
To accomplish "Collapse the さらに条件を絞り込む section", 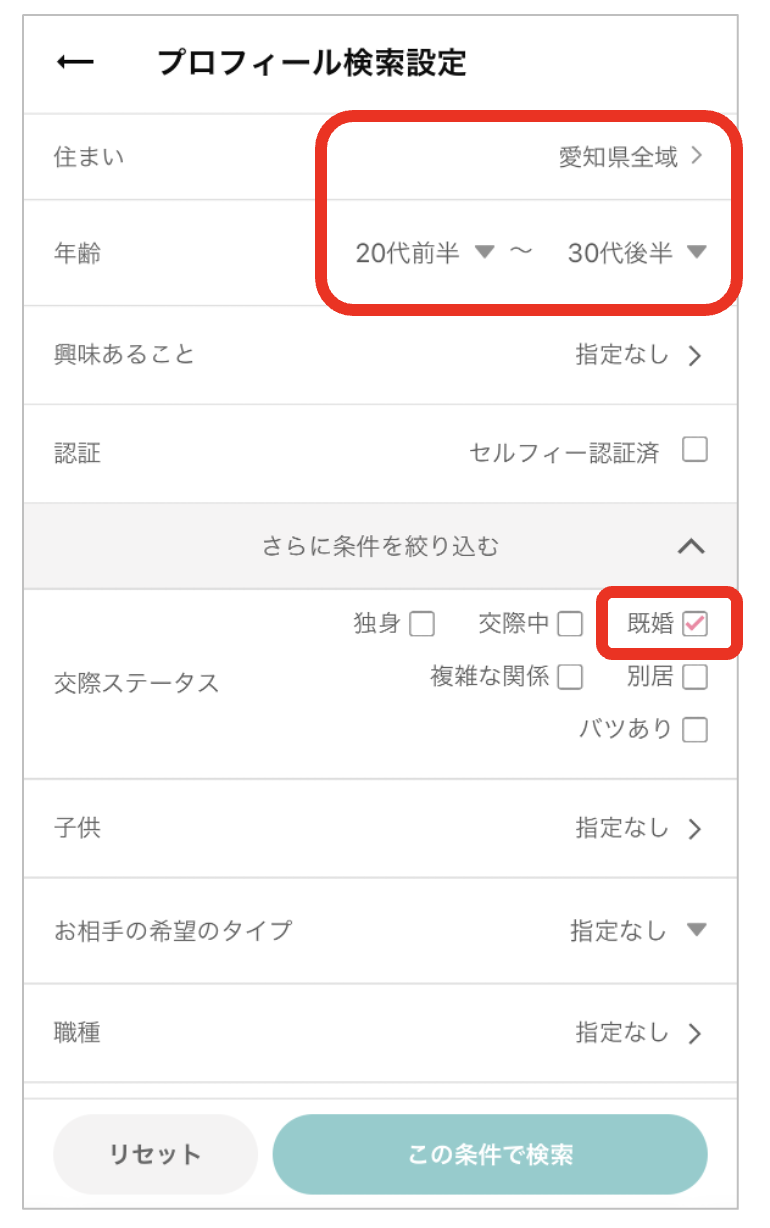I will (x=691, y=546).
